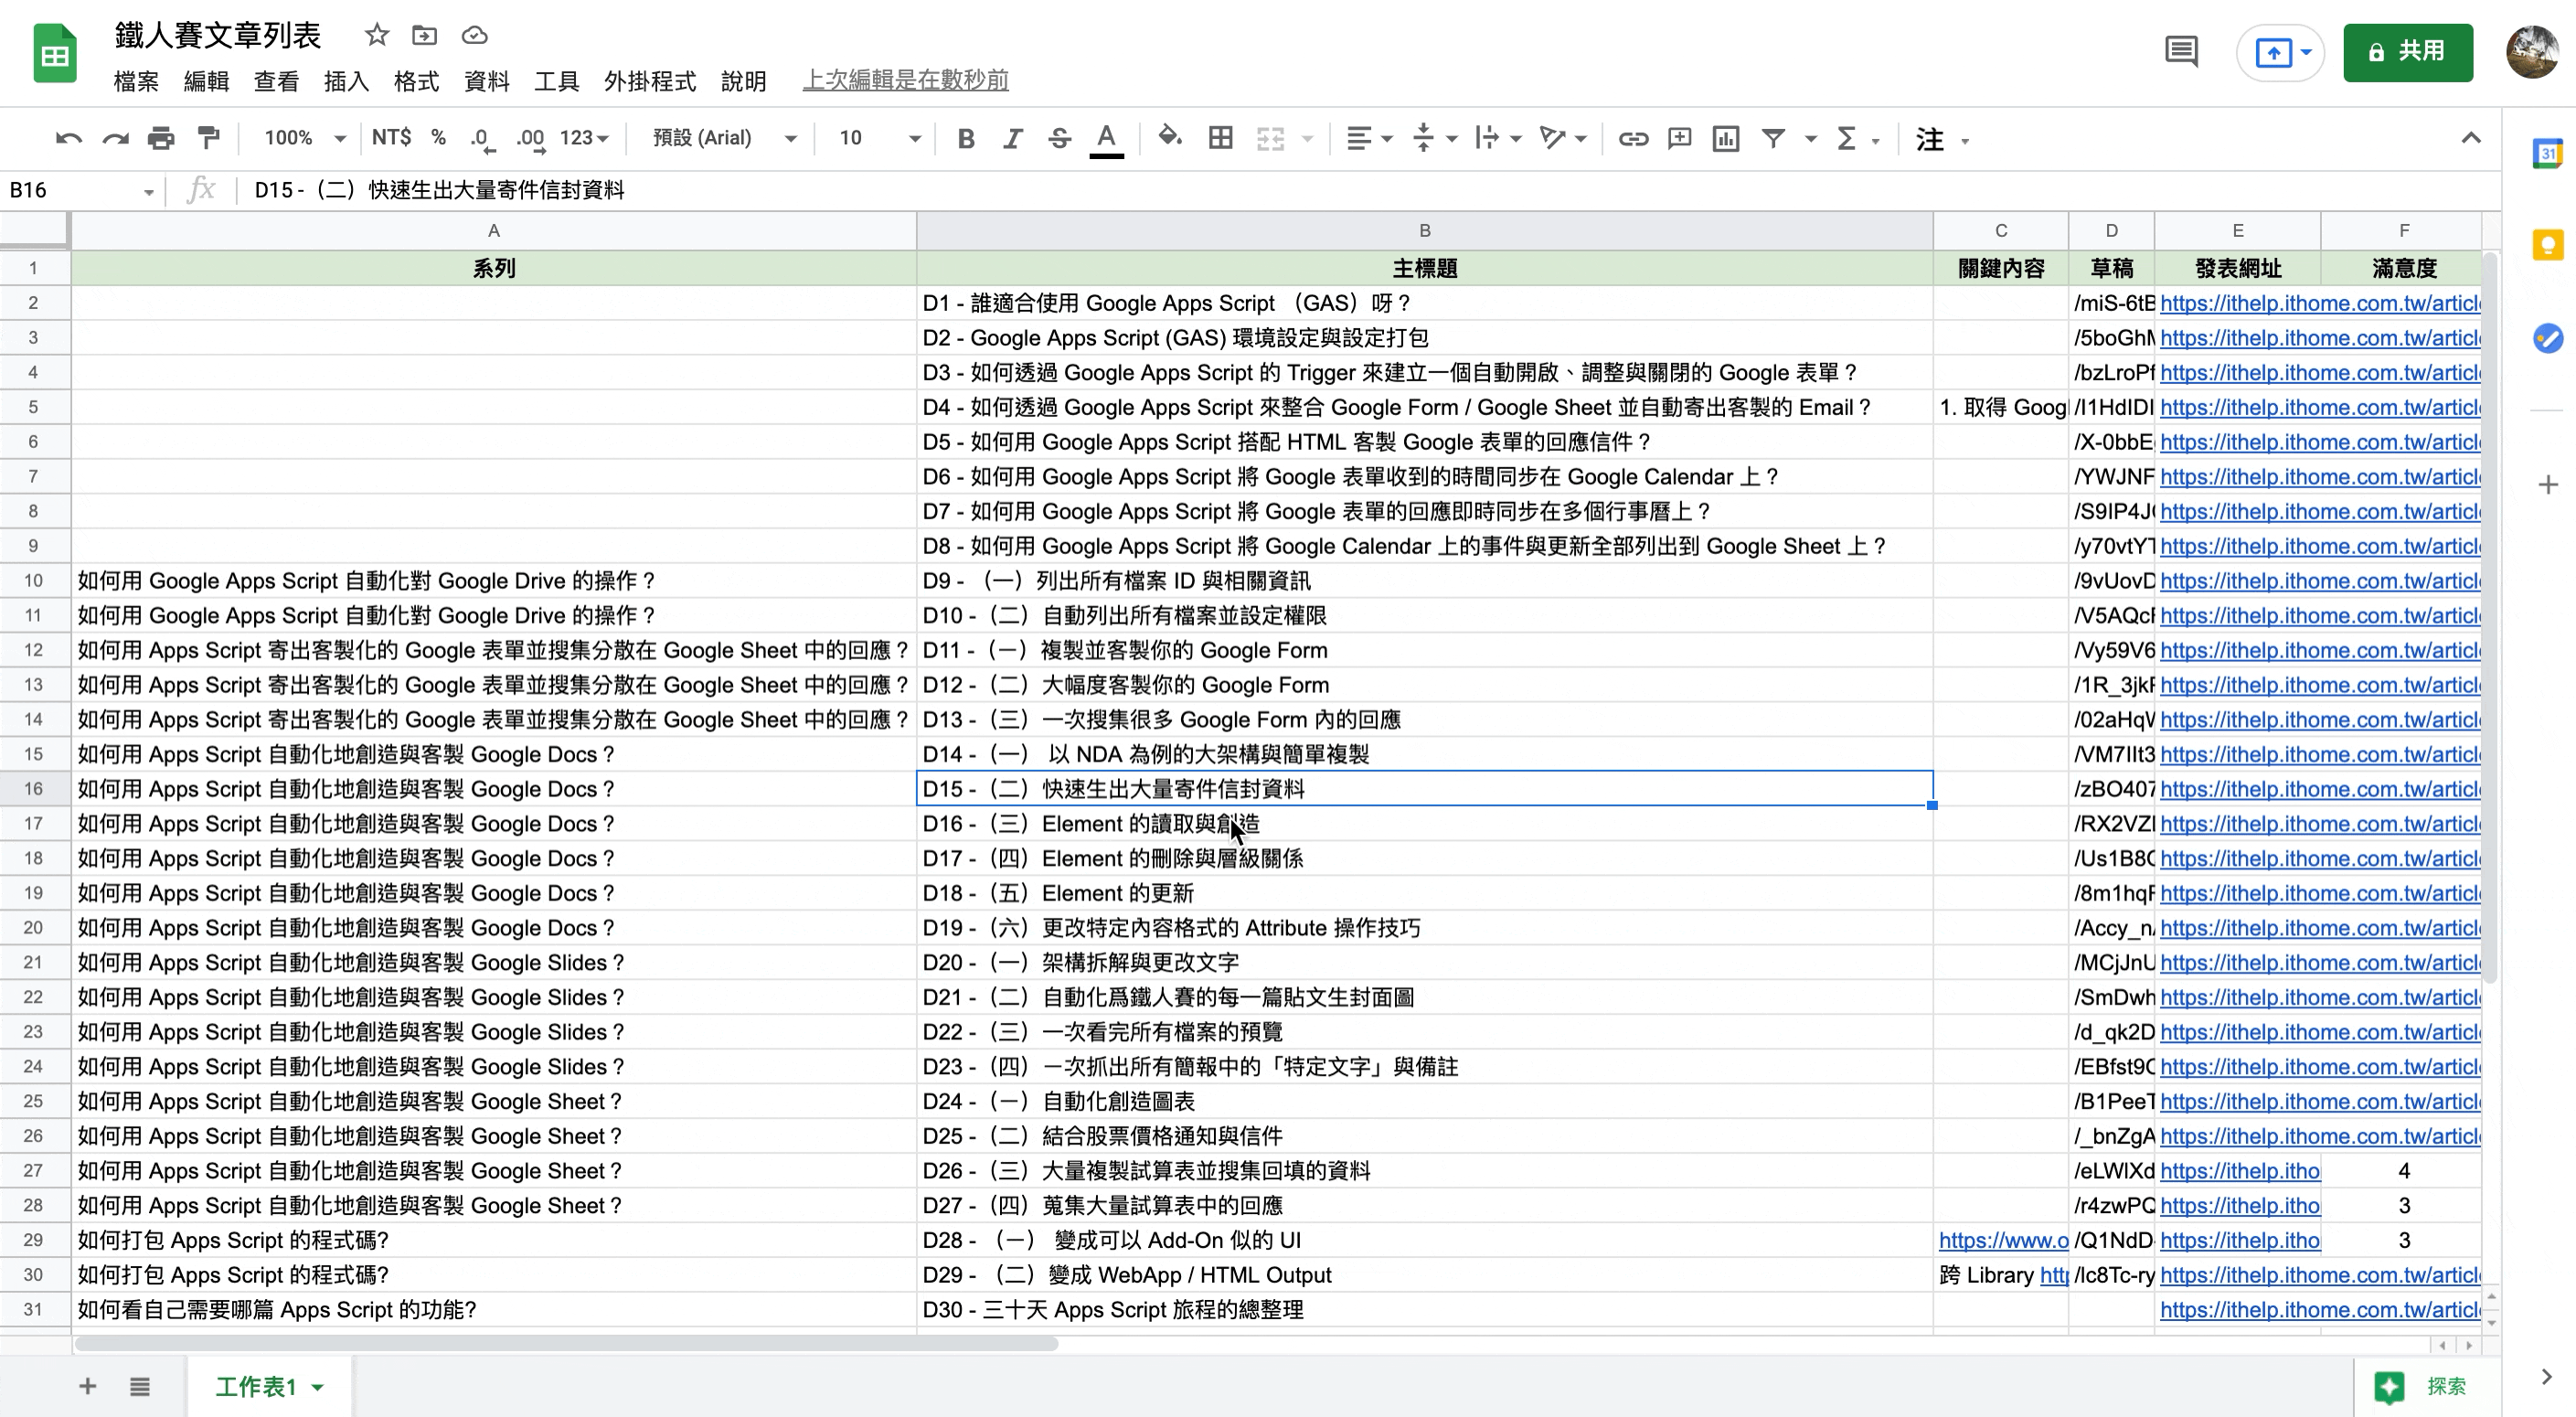Open the comment history icon
Viewport: 2576px width, 1417px height.
click(2181, 51)
